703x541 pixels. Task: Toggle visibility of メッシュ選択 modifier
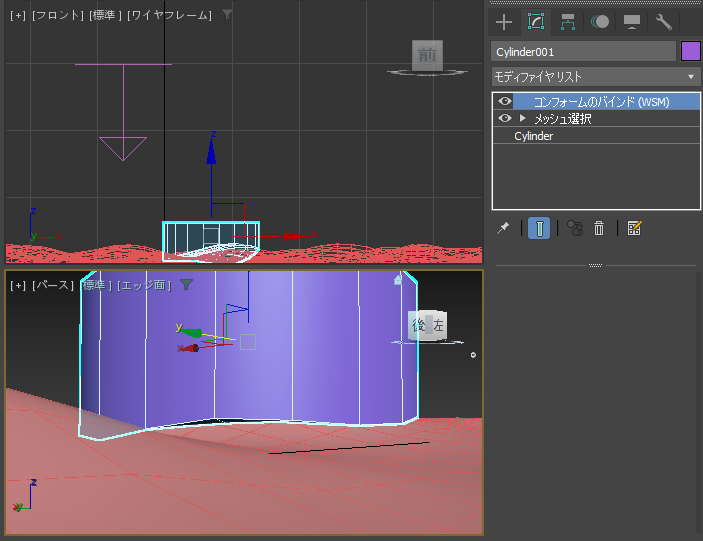pyautogui.click(x=505, y=118)
